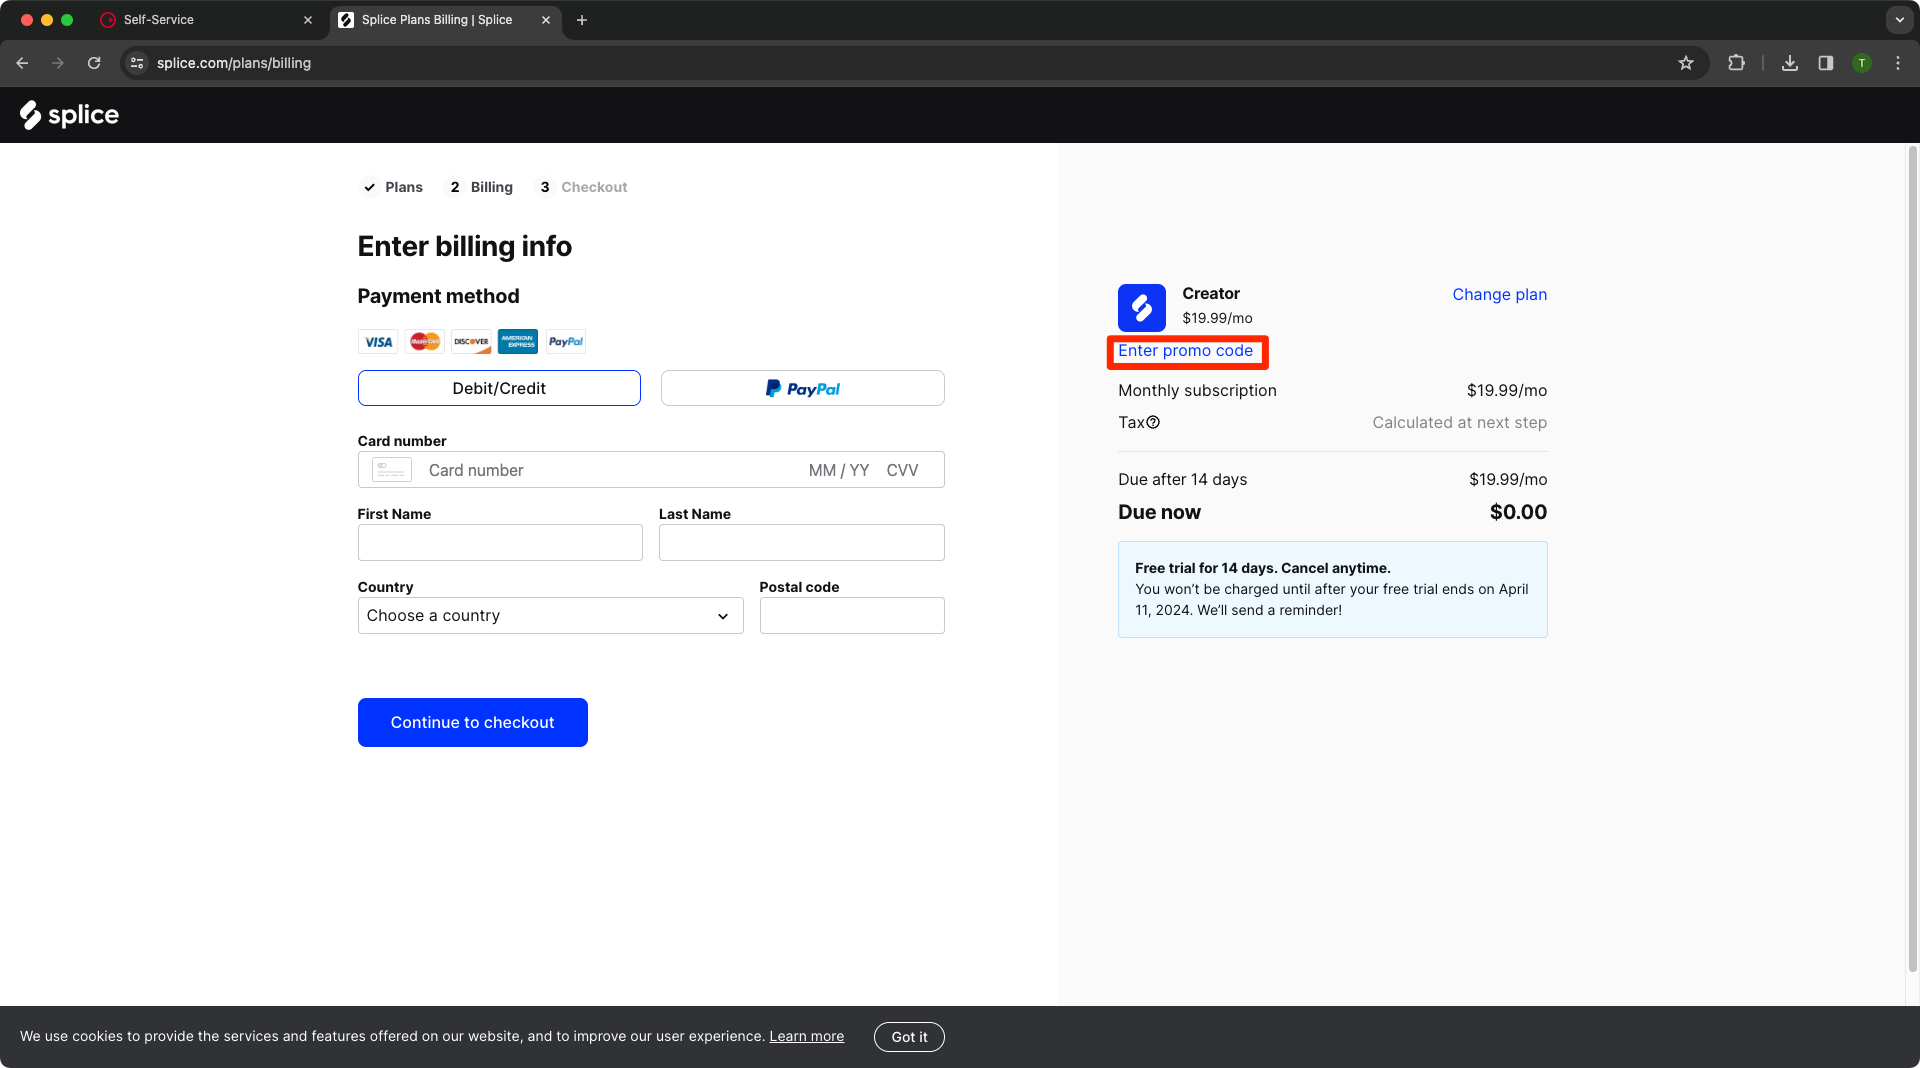
Task: Close the Splice Plans Billing tab
Action: tap(546, 20)
